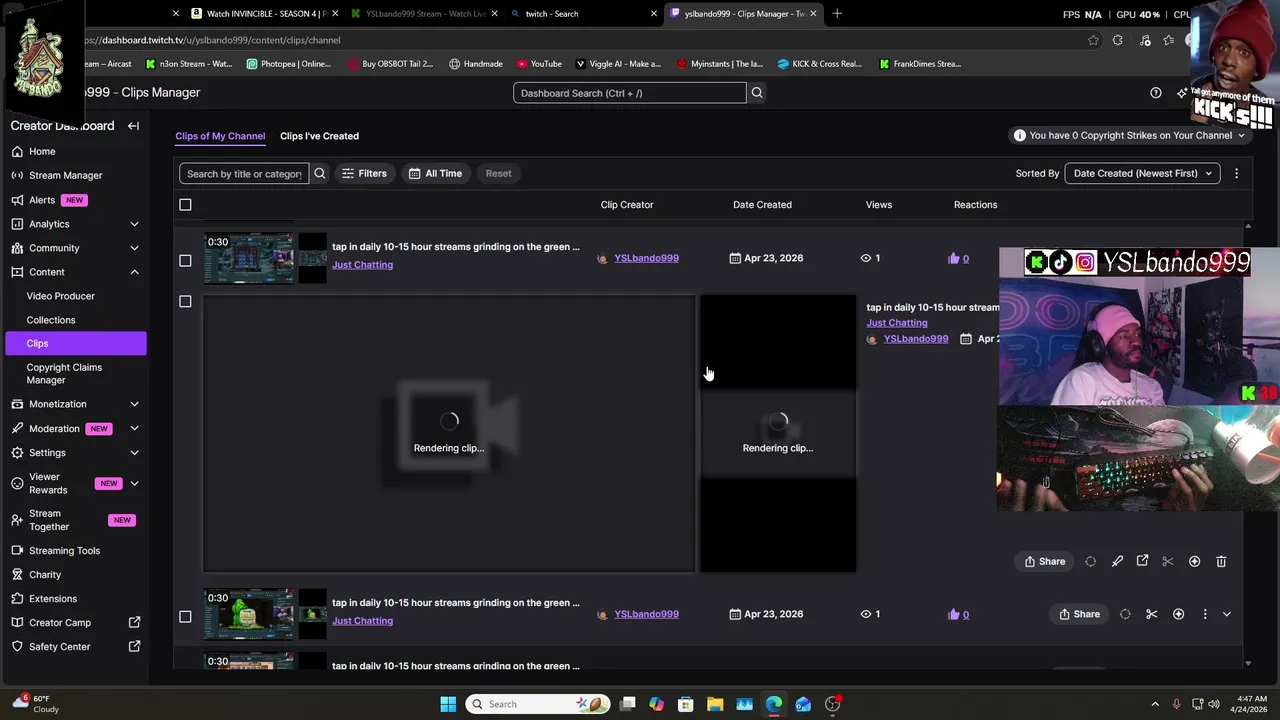Open the Sorted By Date Created dropdown

1142,173
